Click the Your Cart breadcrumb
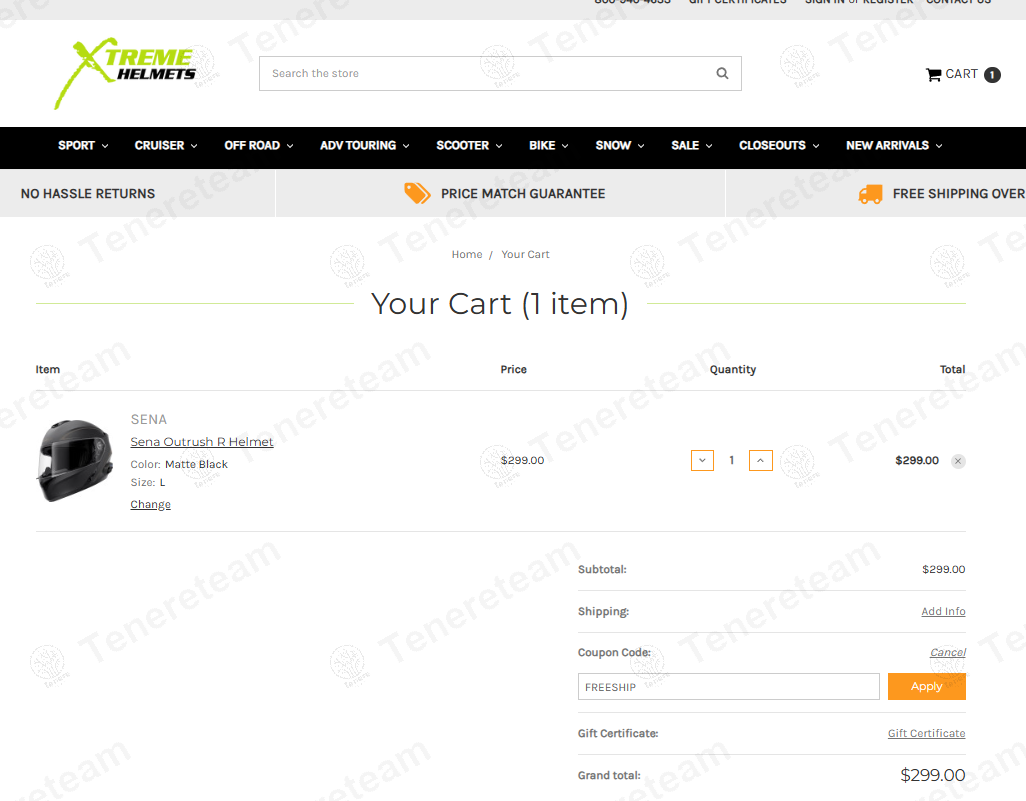 click(x=525, y=255)
